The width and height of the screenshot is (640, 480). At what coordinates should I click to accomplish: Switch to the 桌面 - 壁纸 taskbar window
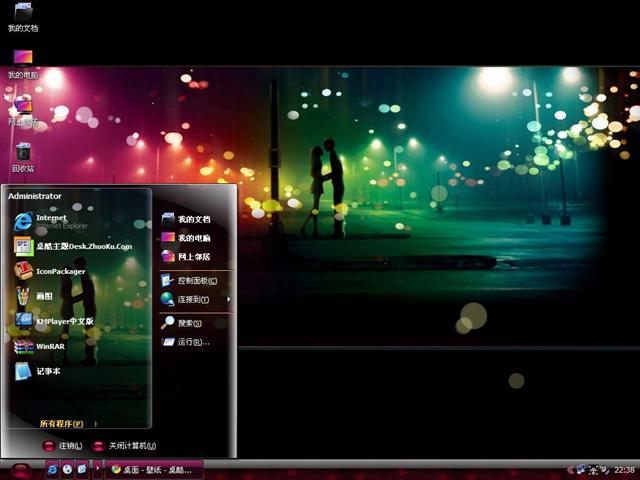(x=155, y=469)
